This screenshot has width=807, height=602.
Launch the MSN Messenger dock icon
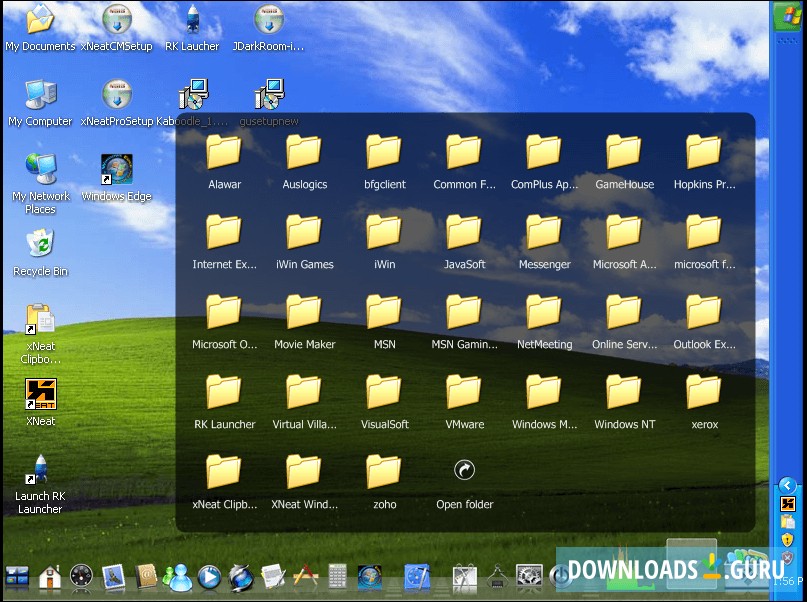click(178, 577)
